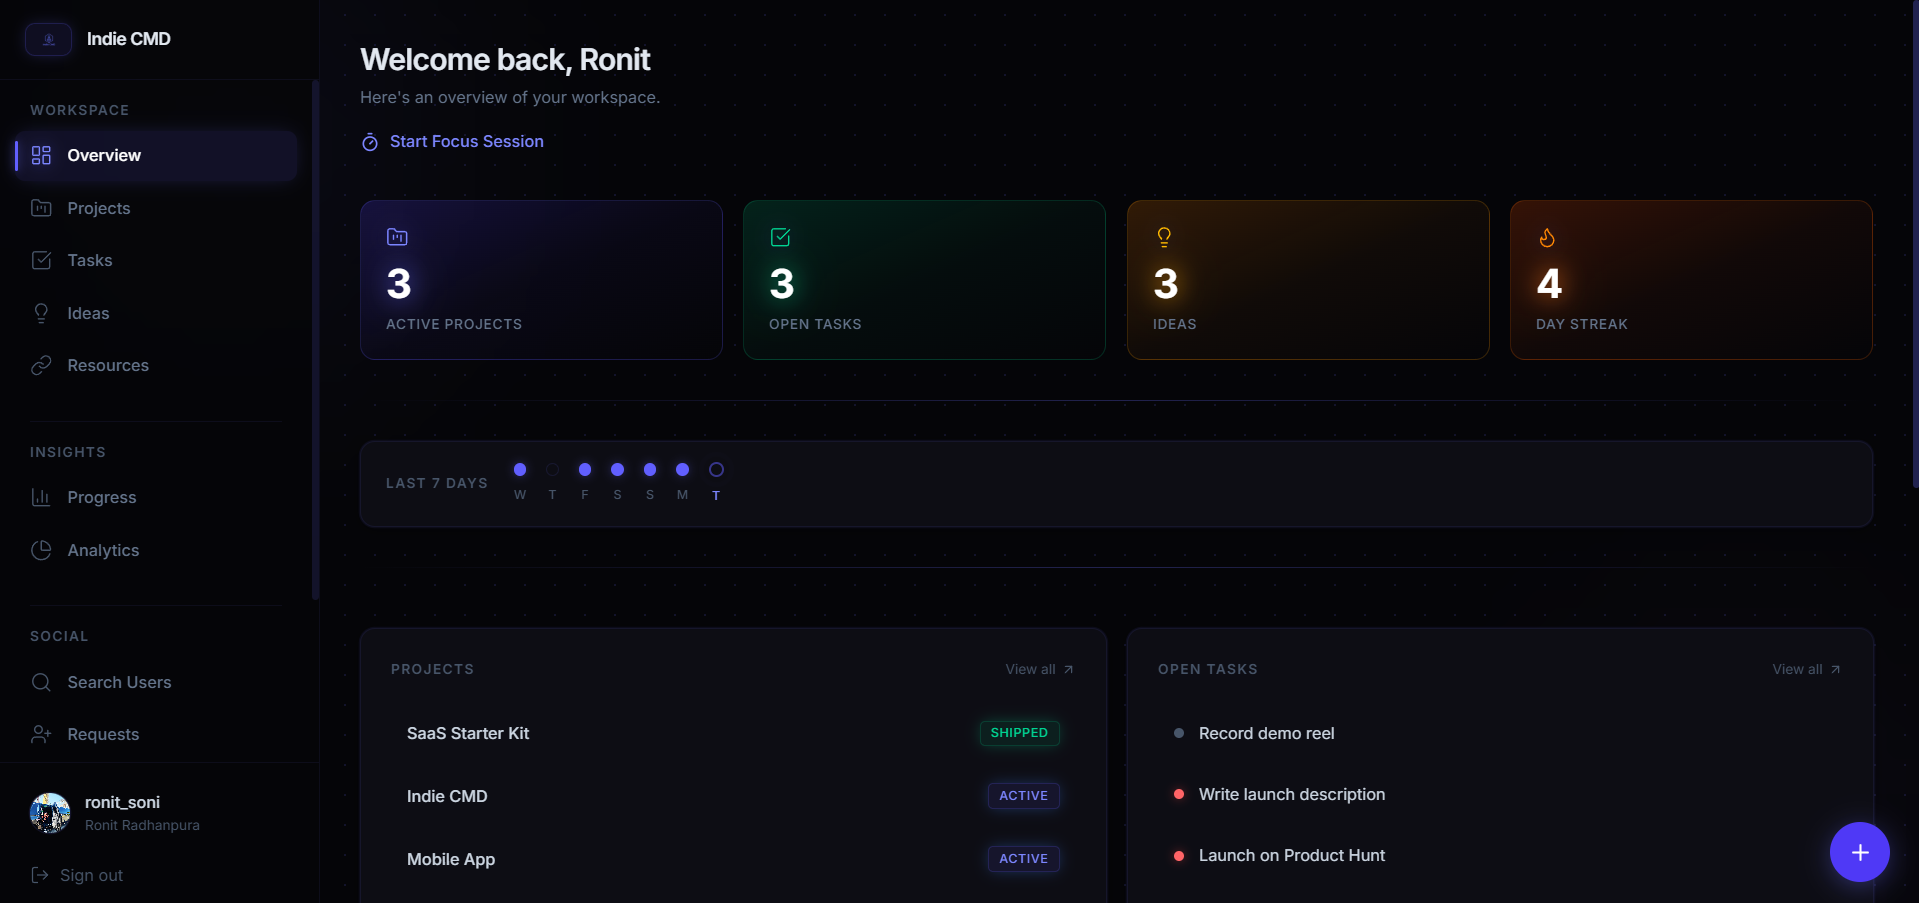Open Tasks from the sidebar
This screenshot has height=903, width=1919.
[x=156, y=260]
